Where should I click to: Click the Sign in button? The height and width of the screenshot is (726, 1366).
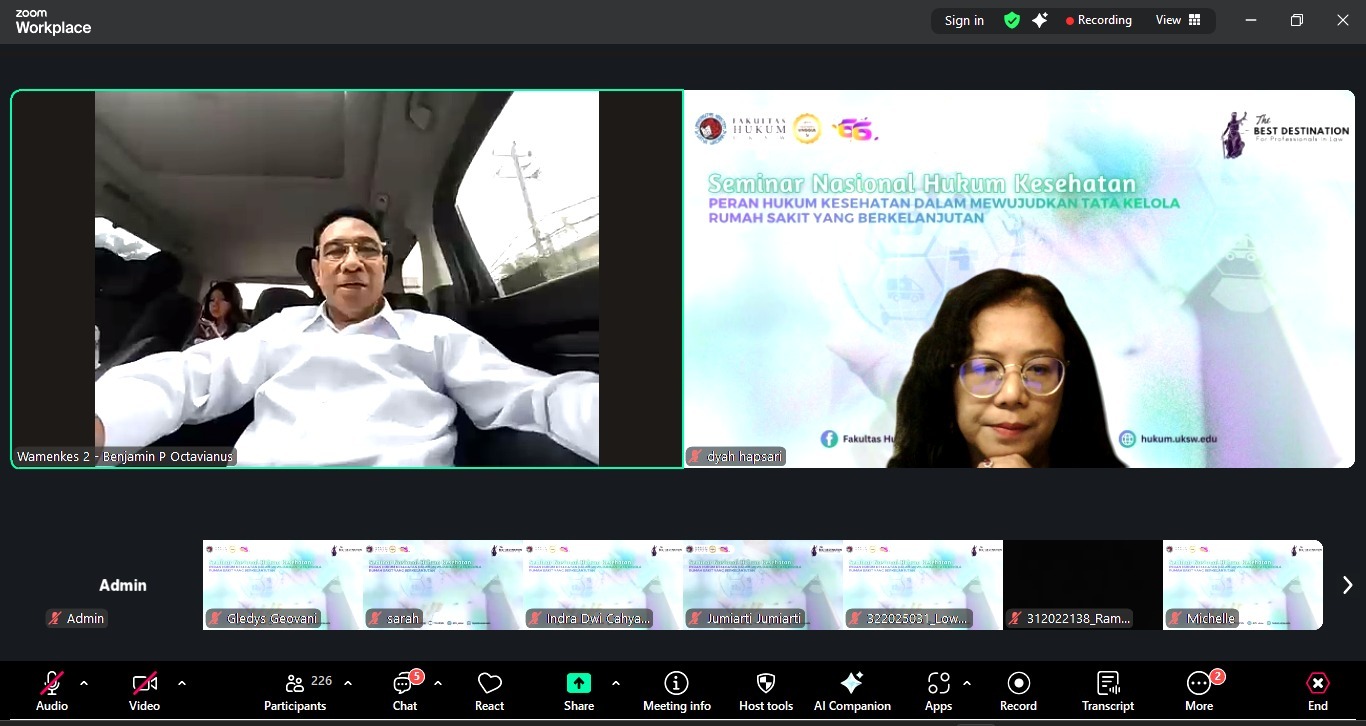point(964,20)
